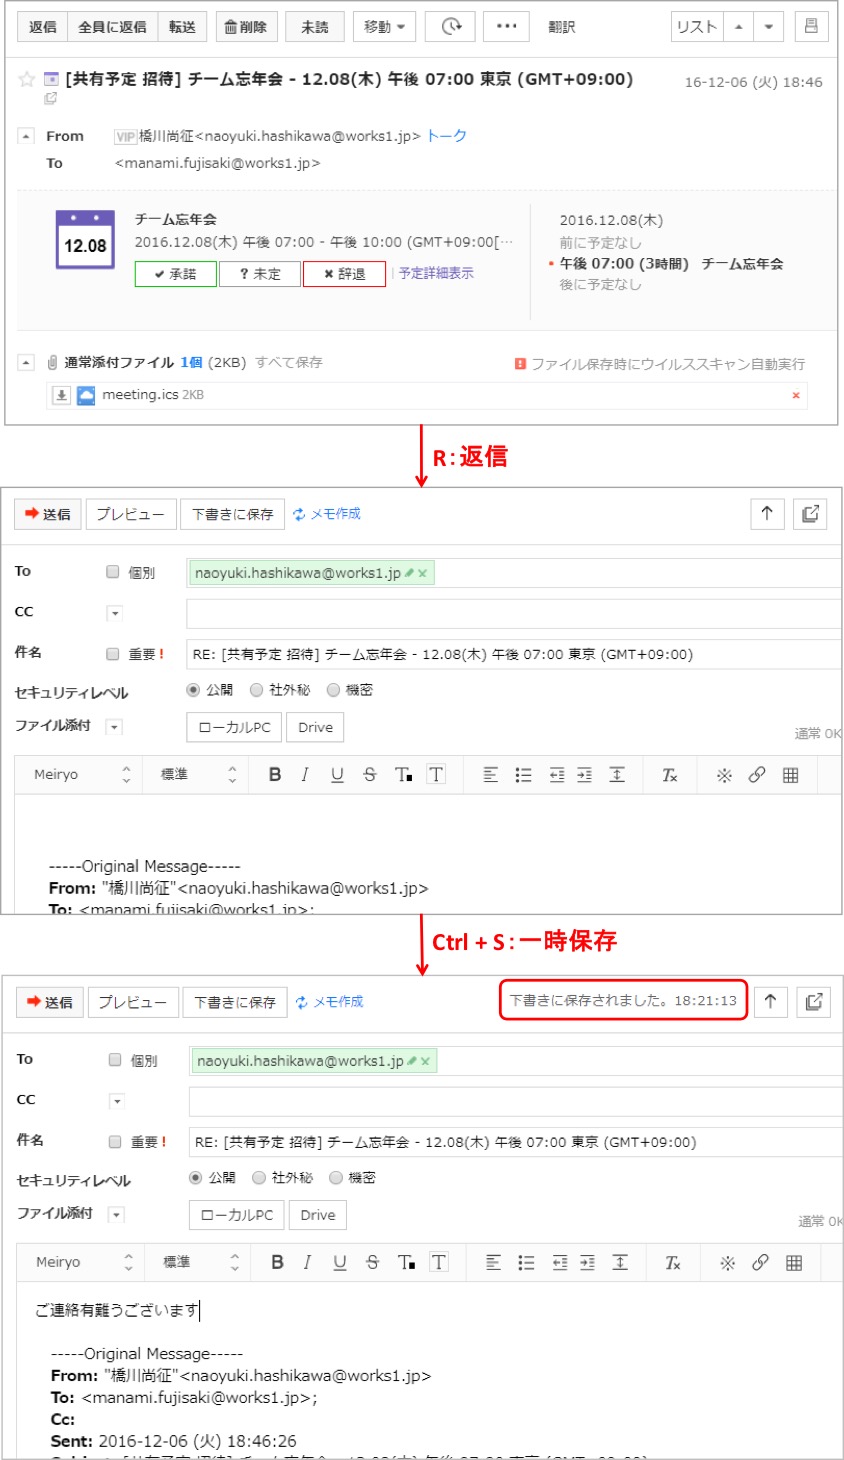Check 個別 in the reply showing the saved-draft notice
This screenshot has height=1460, width=844.
pyautogui.click(x=115, y=1060)
